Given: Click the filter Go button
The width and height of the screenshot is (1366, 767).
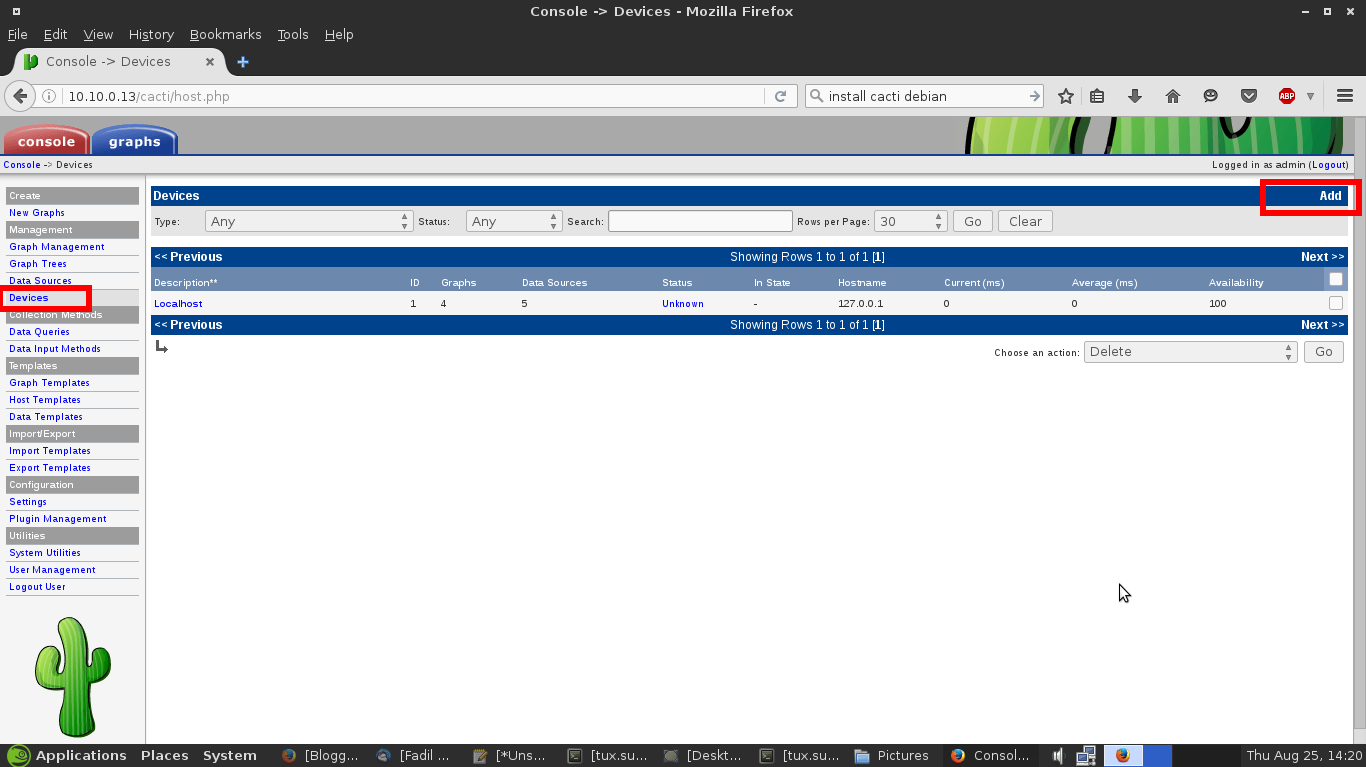Looking at the screenshot, I should [x=973, y=221].
